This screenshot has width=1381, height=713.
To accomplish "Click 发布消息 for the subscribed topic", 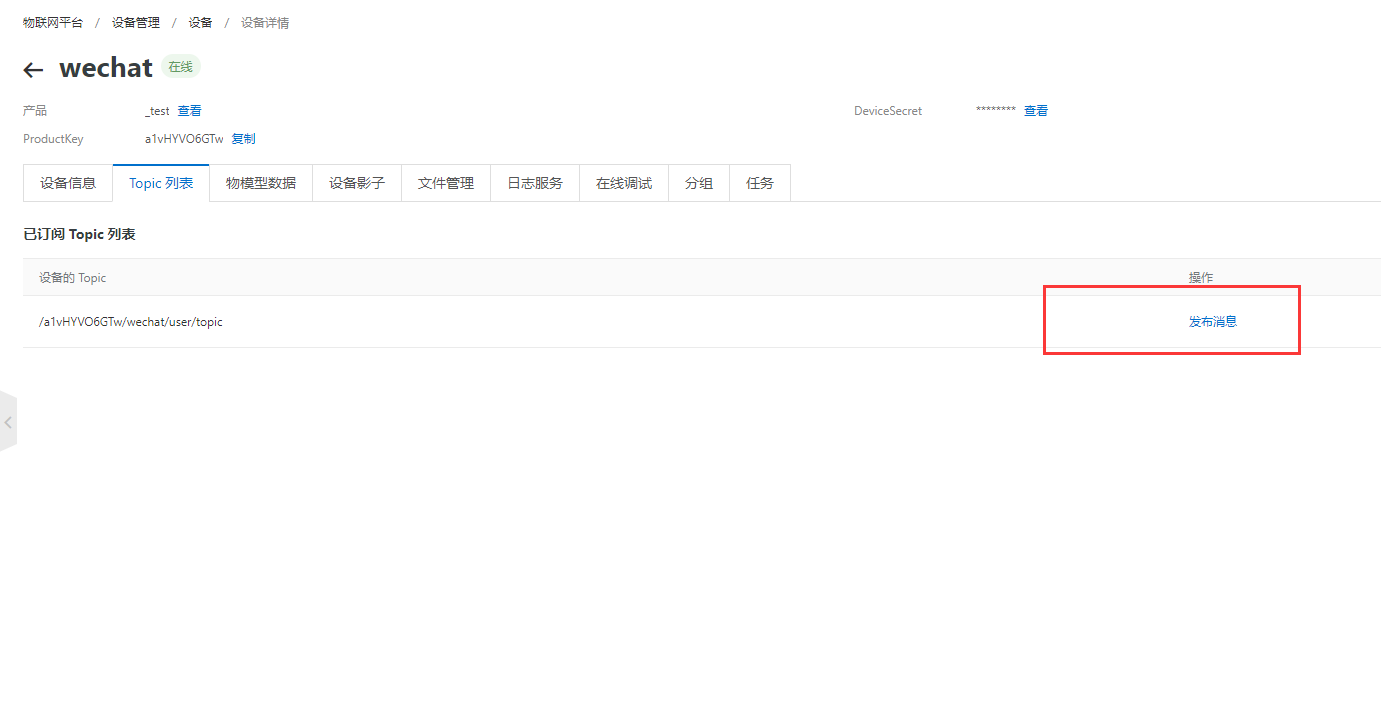I will point(1212,321).
